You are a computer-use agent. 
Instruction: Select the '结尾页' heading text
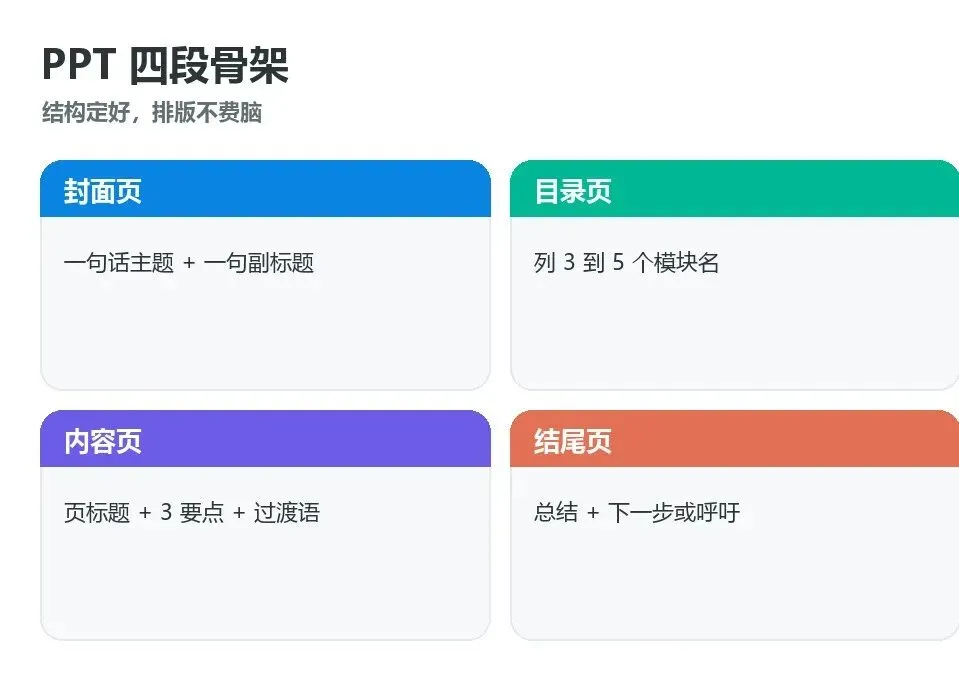click(573, 441)
